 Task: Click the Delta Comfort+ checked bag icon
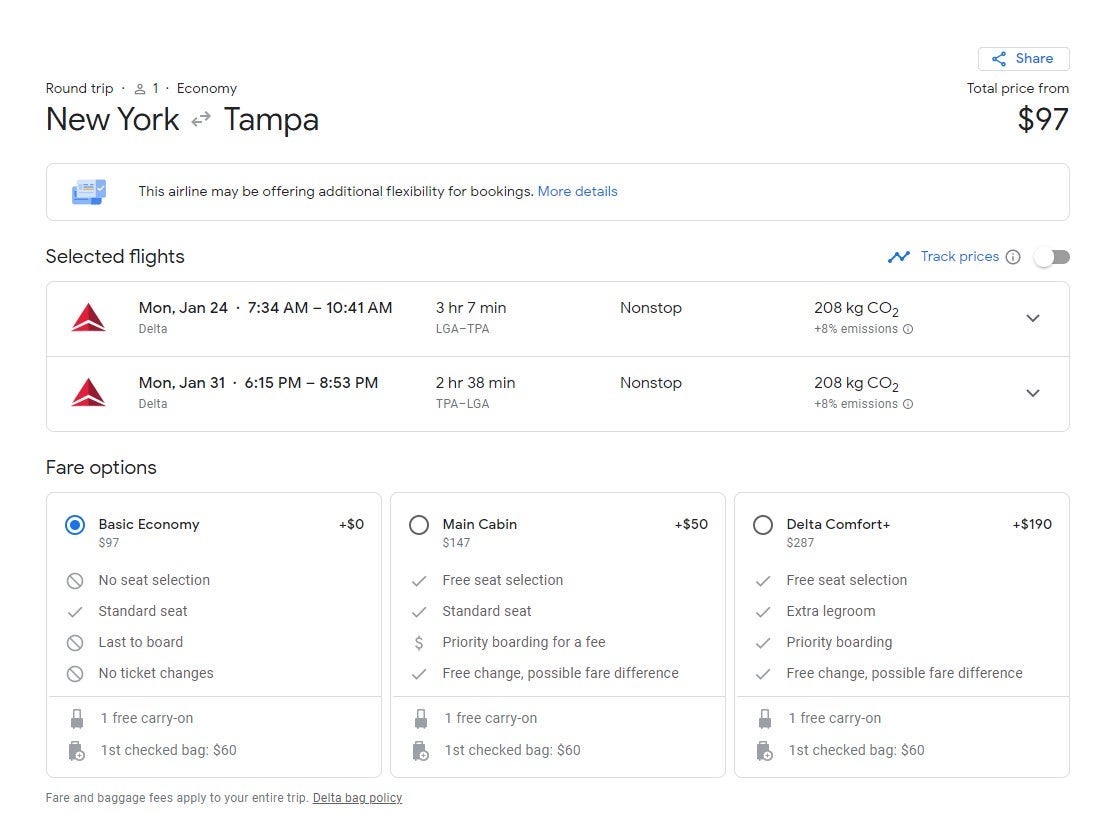[x=765, y=751]
